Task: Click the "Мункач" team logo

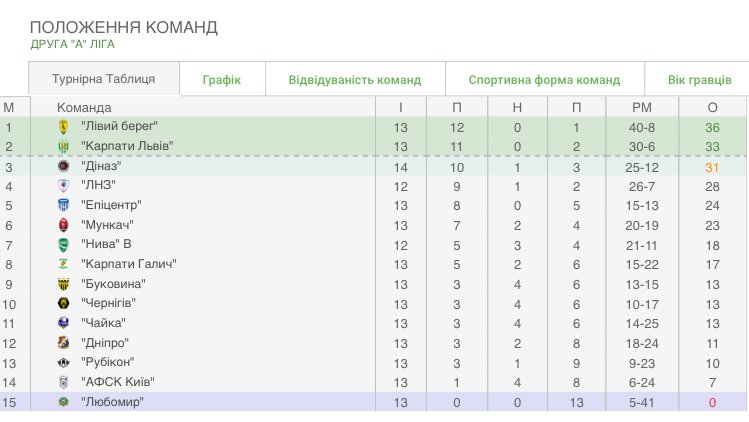Action: [x=63, y=225]
